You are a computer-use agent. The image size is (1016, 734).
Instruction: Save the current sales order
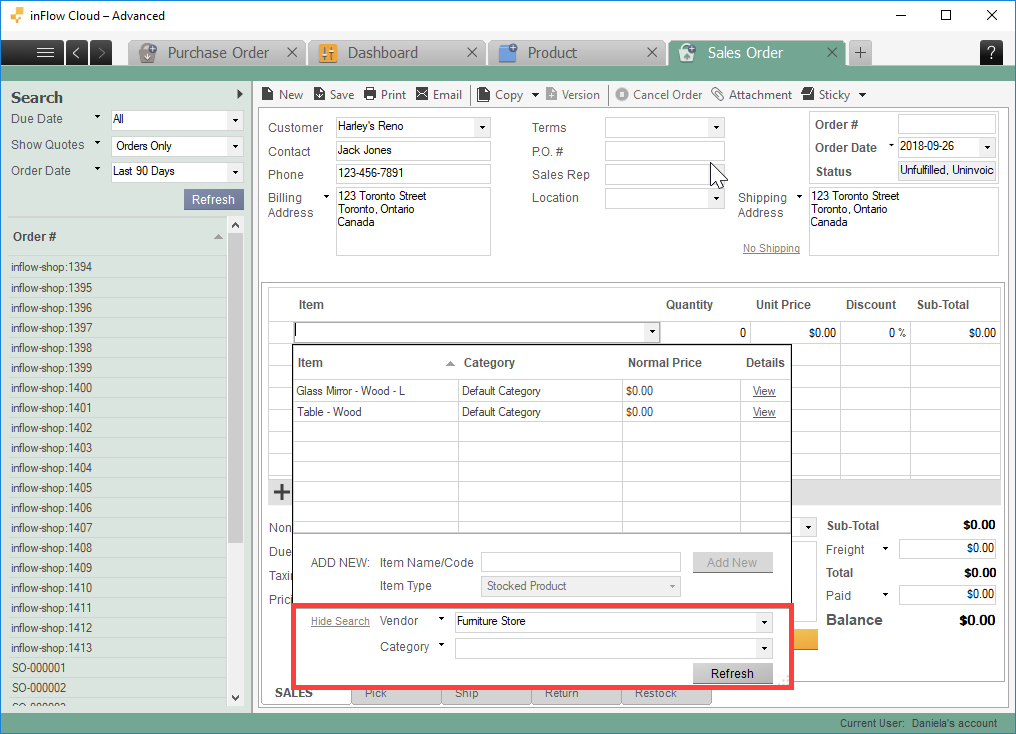click(333, 94)
